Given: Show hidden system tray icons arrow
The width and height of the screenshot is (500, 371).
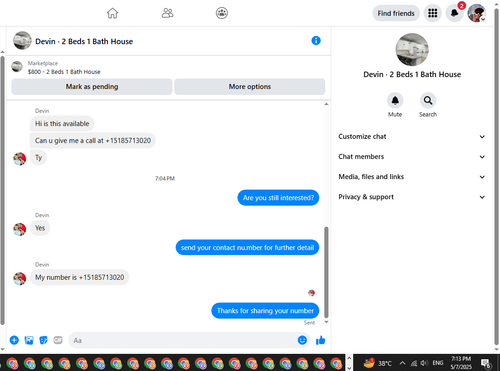Looking at the screenshot, I should click(x=403, y=363).
